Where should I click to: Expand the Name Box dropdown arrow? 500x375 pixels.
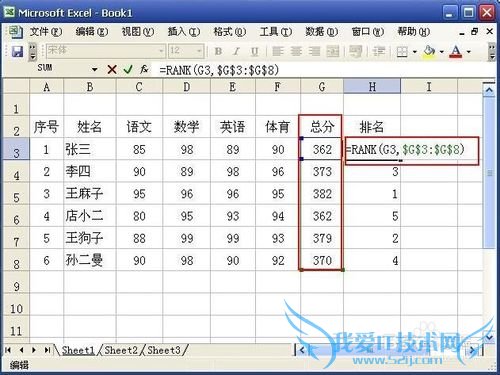coord(95,69)
